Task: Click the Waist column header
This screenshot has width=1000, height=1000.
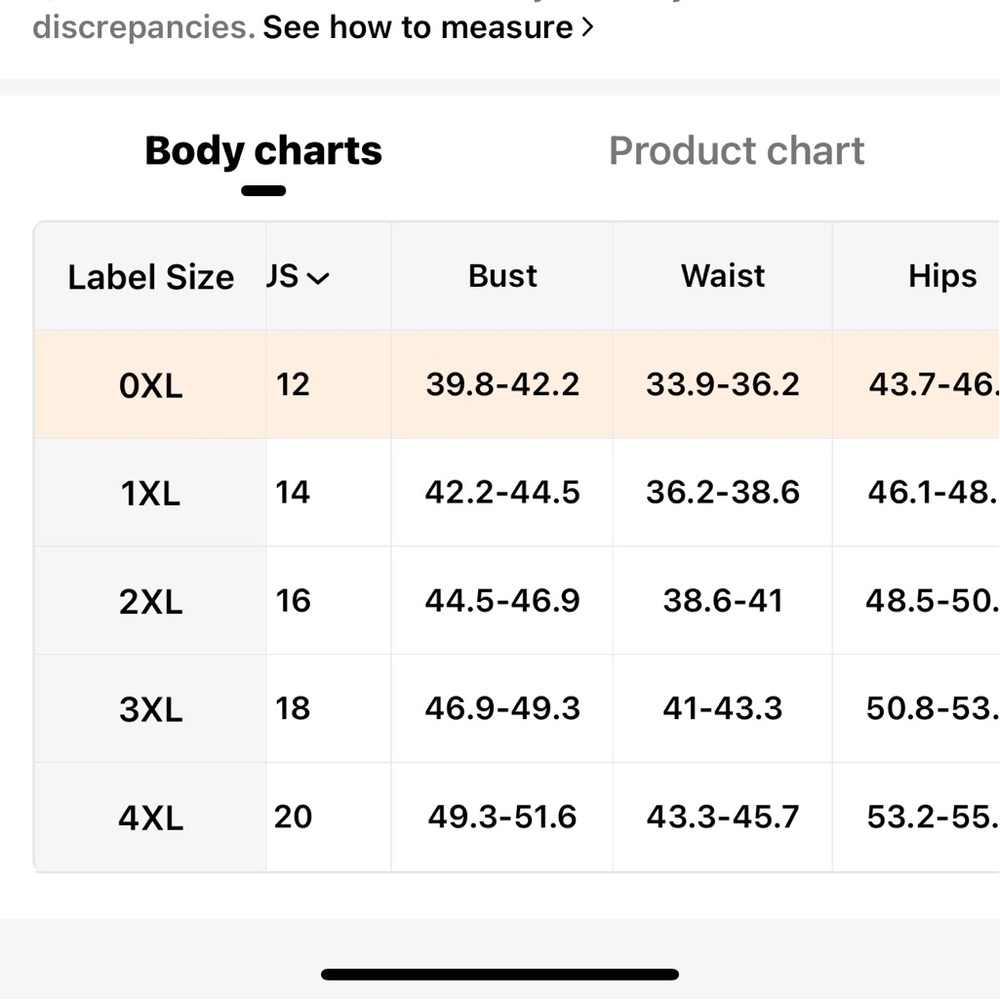Action: tap(723, 276)
